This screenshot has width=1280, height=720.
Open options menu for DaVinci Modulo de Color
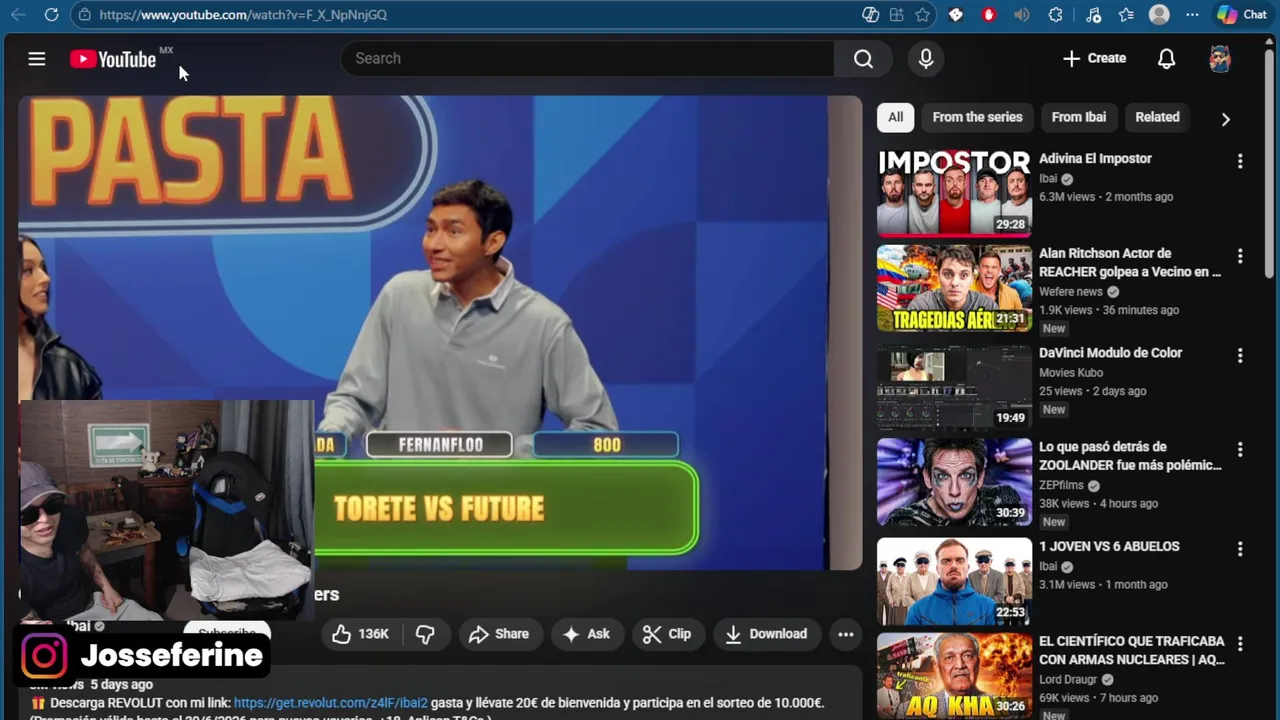1240,355
